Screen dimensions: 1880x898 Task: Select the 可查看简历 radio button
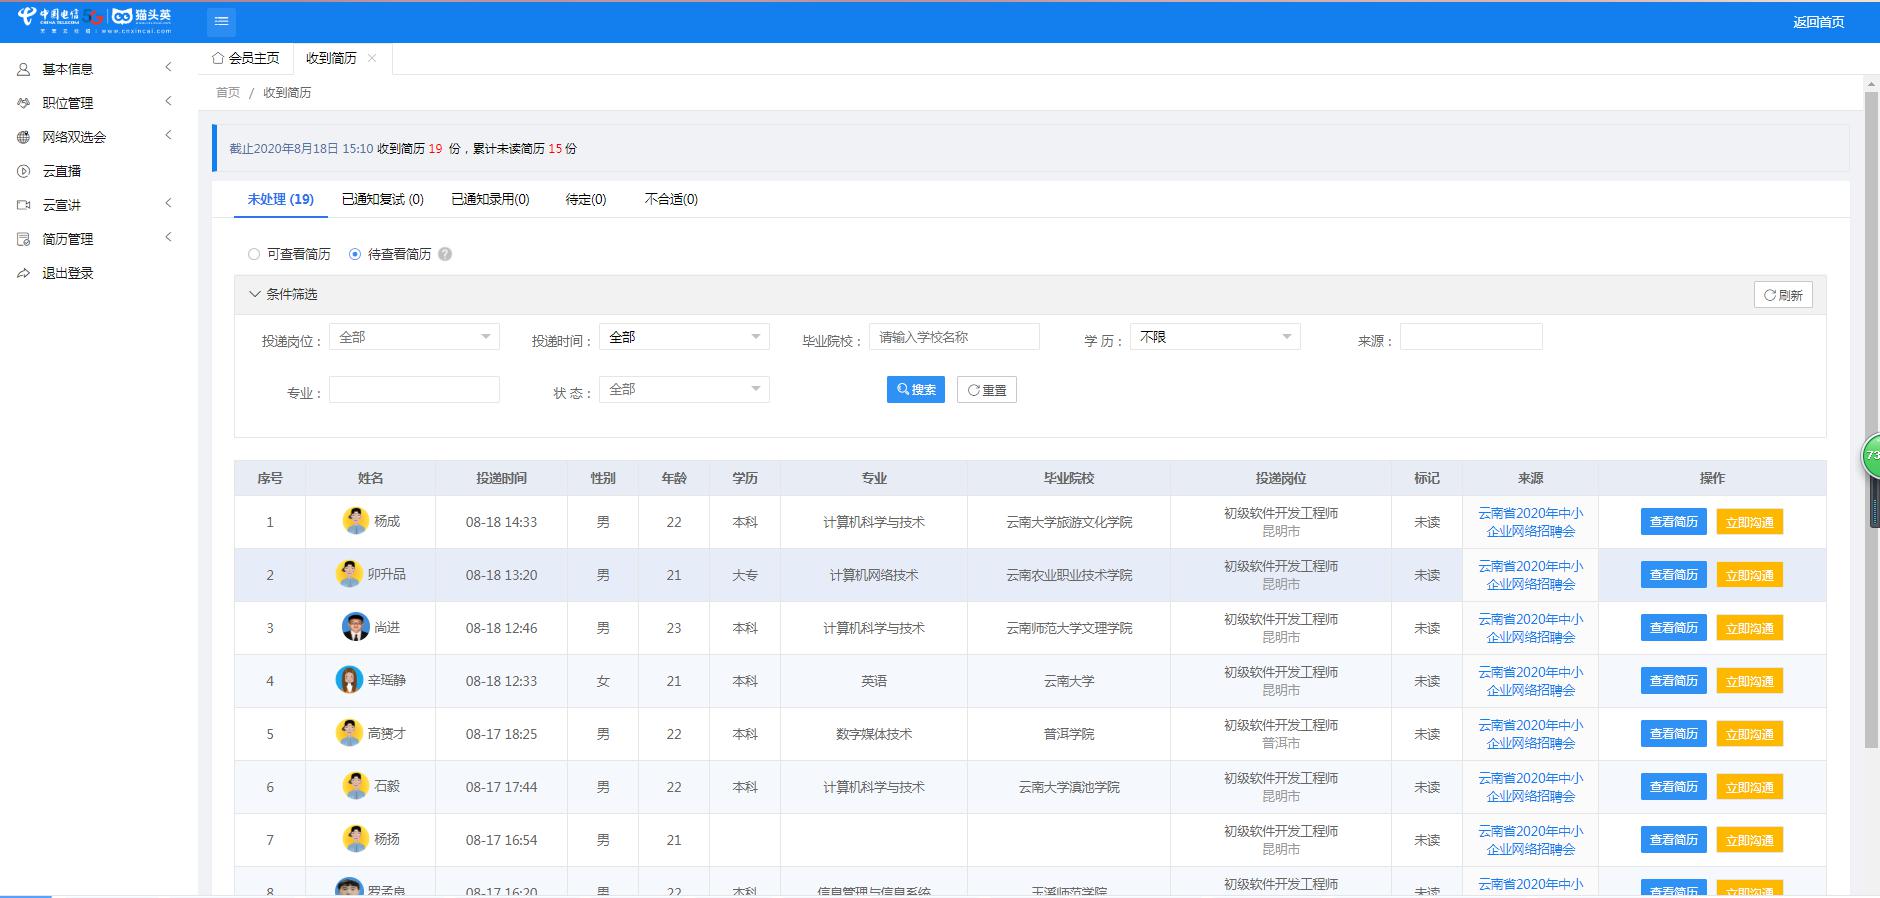pos(254,254)
